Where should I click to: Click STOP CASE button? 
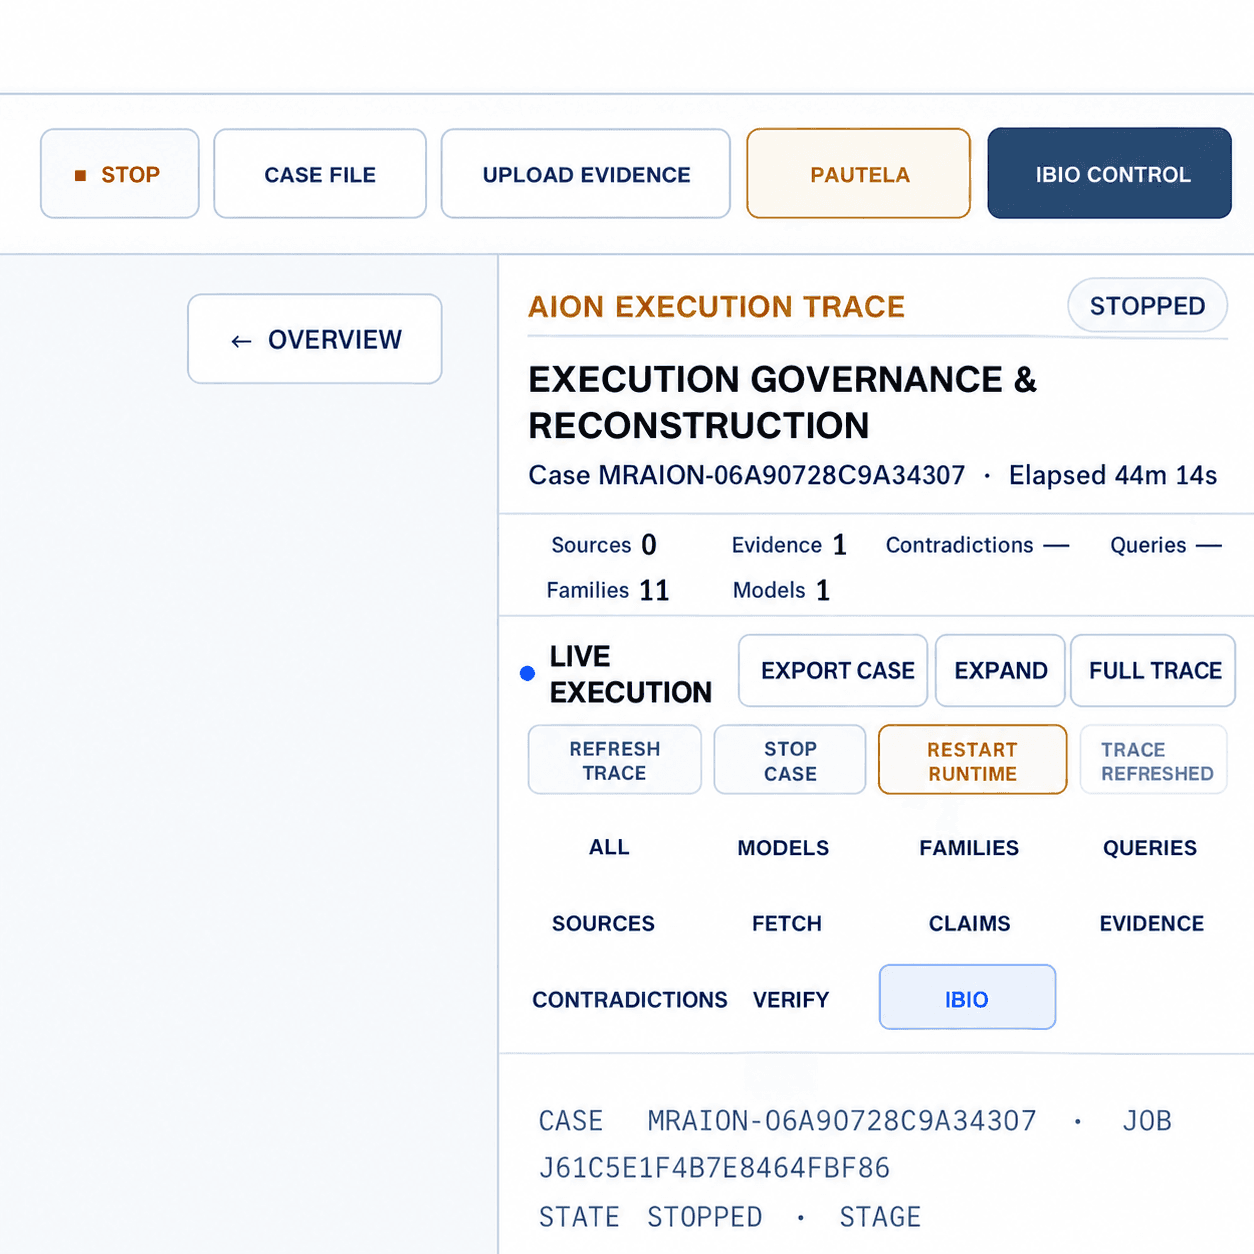790,760
